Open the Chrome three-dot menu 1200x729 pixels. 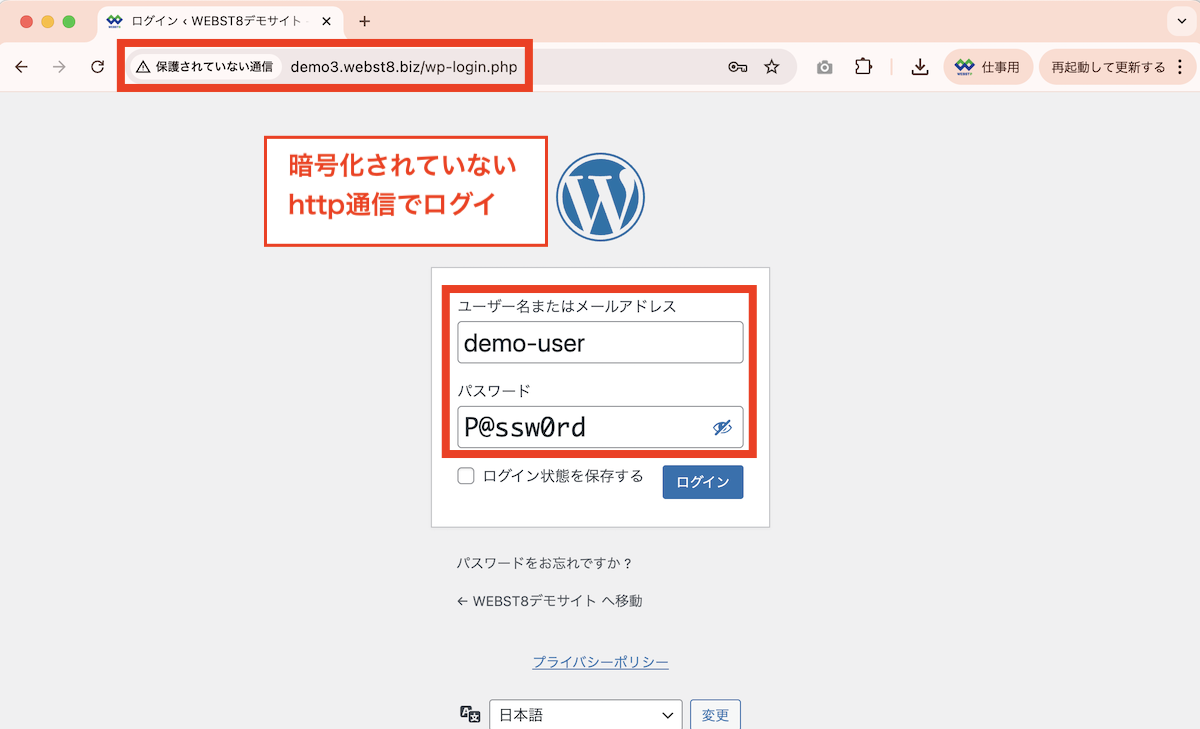pyautogui.click(x=1181, y=66)
